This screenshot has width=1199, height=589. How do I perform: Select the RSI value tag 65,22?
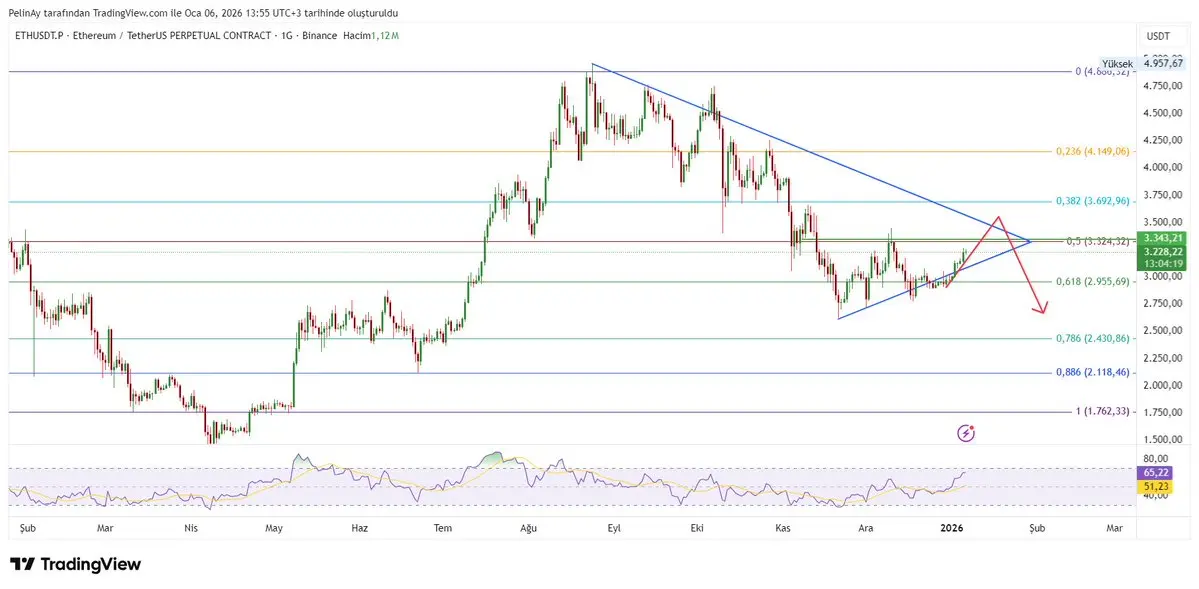pos(1155,474)
